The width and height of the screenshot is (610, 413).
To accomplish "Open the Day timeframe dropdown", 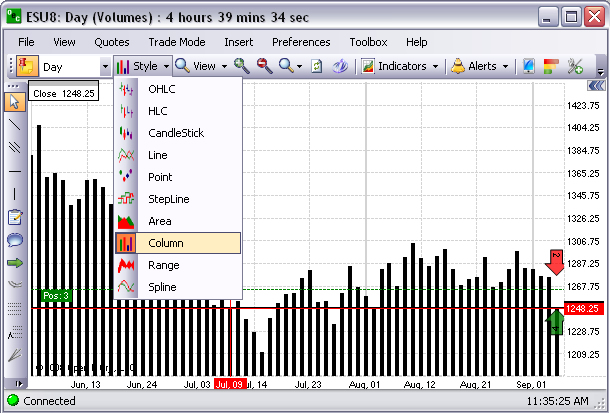I will click(105, 67).
